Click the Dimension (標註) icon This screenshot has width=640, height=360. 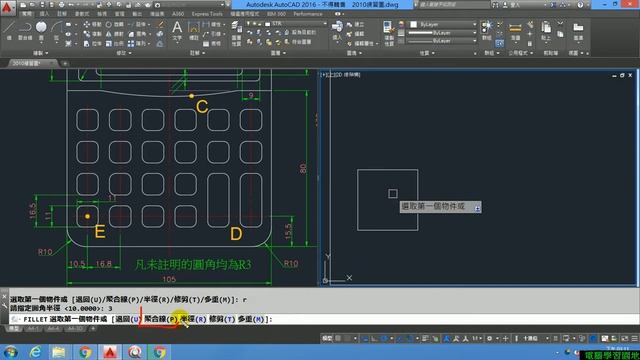click(194, 30)
